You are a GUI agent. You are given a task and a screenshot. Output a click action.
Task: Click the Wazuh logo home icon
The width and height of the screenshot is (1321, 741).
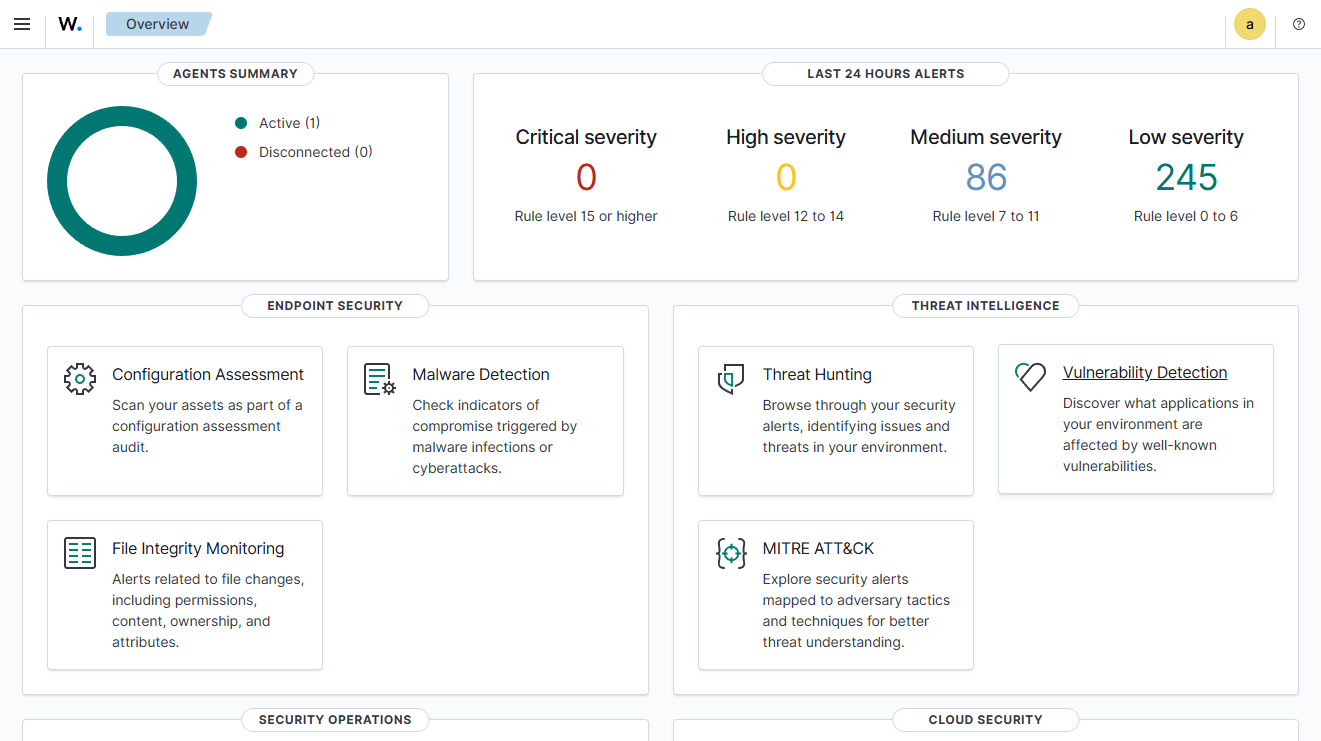[x=70, y=24]
